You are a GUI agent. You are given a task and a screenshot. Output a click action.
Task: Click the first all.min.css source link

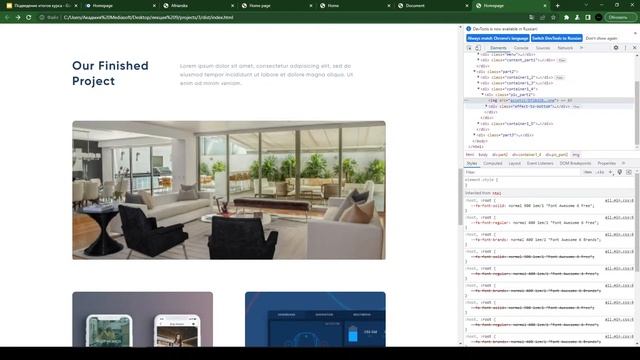point(620,200)
